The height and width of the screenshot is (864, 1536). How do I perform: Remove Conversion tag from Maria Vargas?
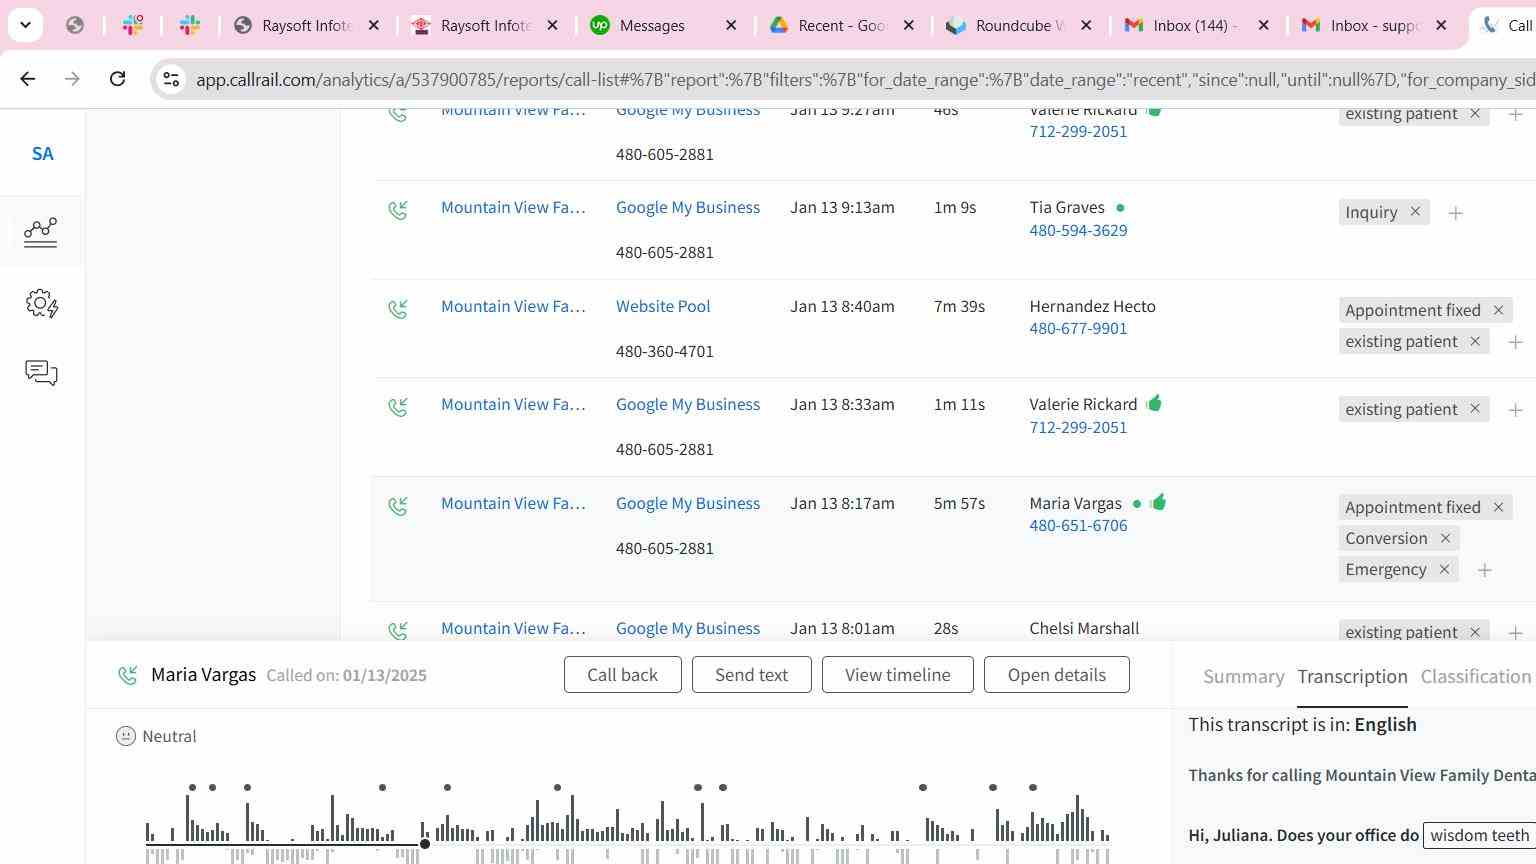[1445, 538]
